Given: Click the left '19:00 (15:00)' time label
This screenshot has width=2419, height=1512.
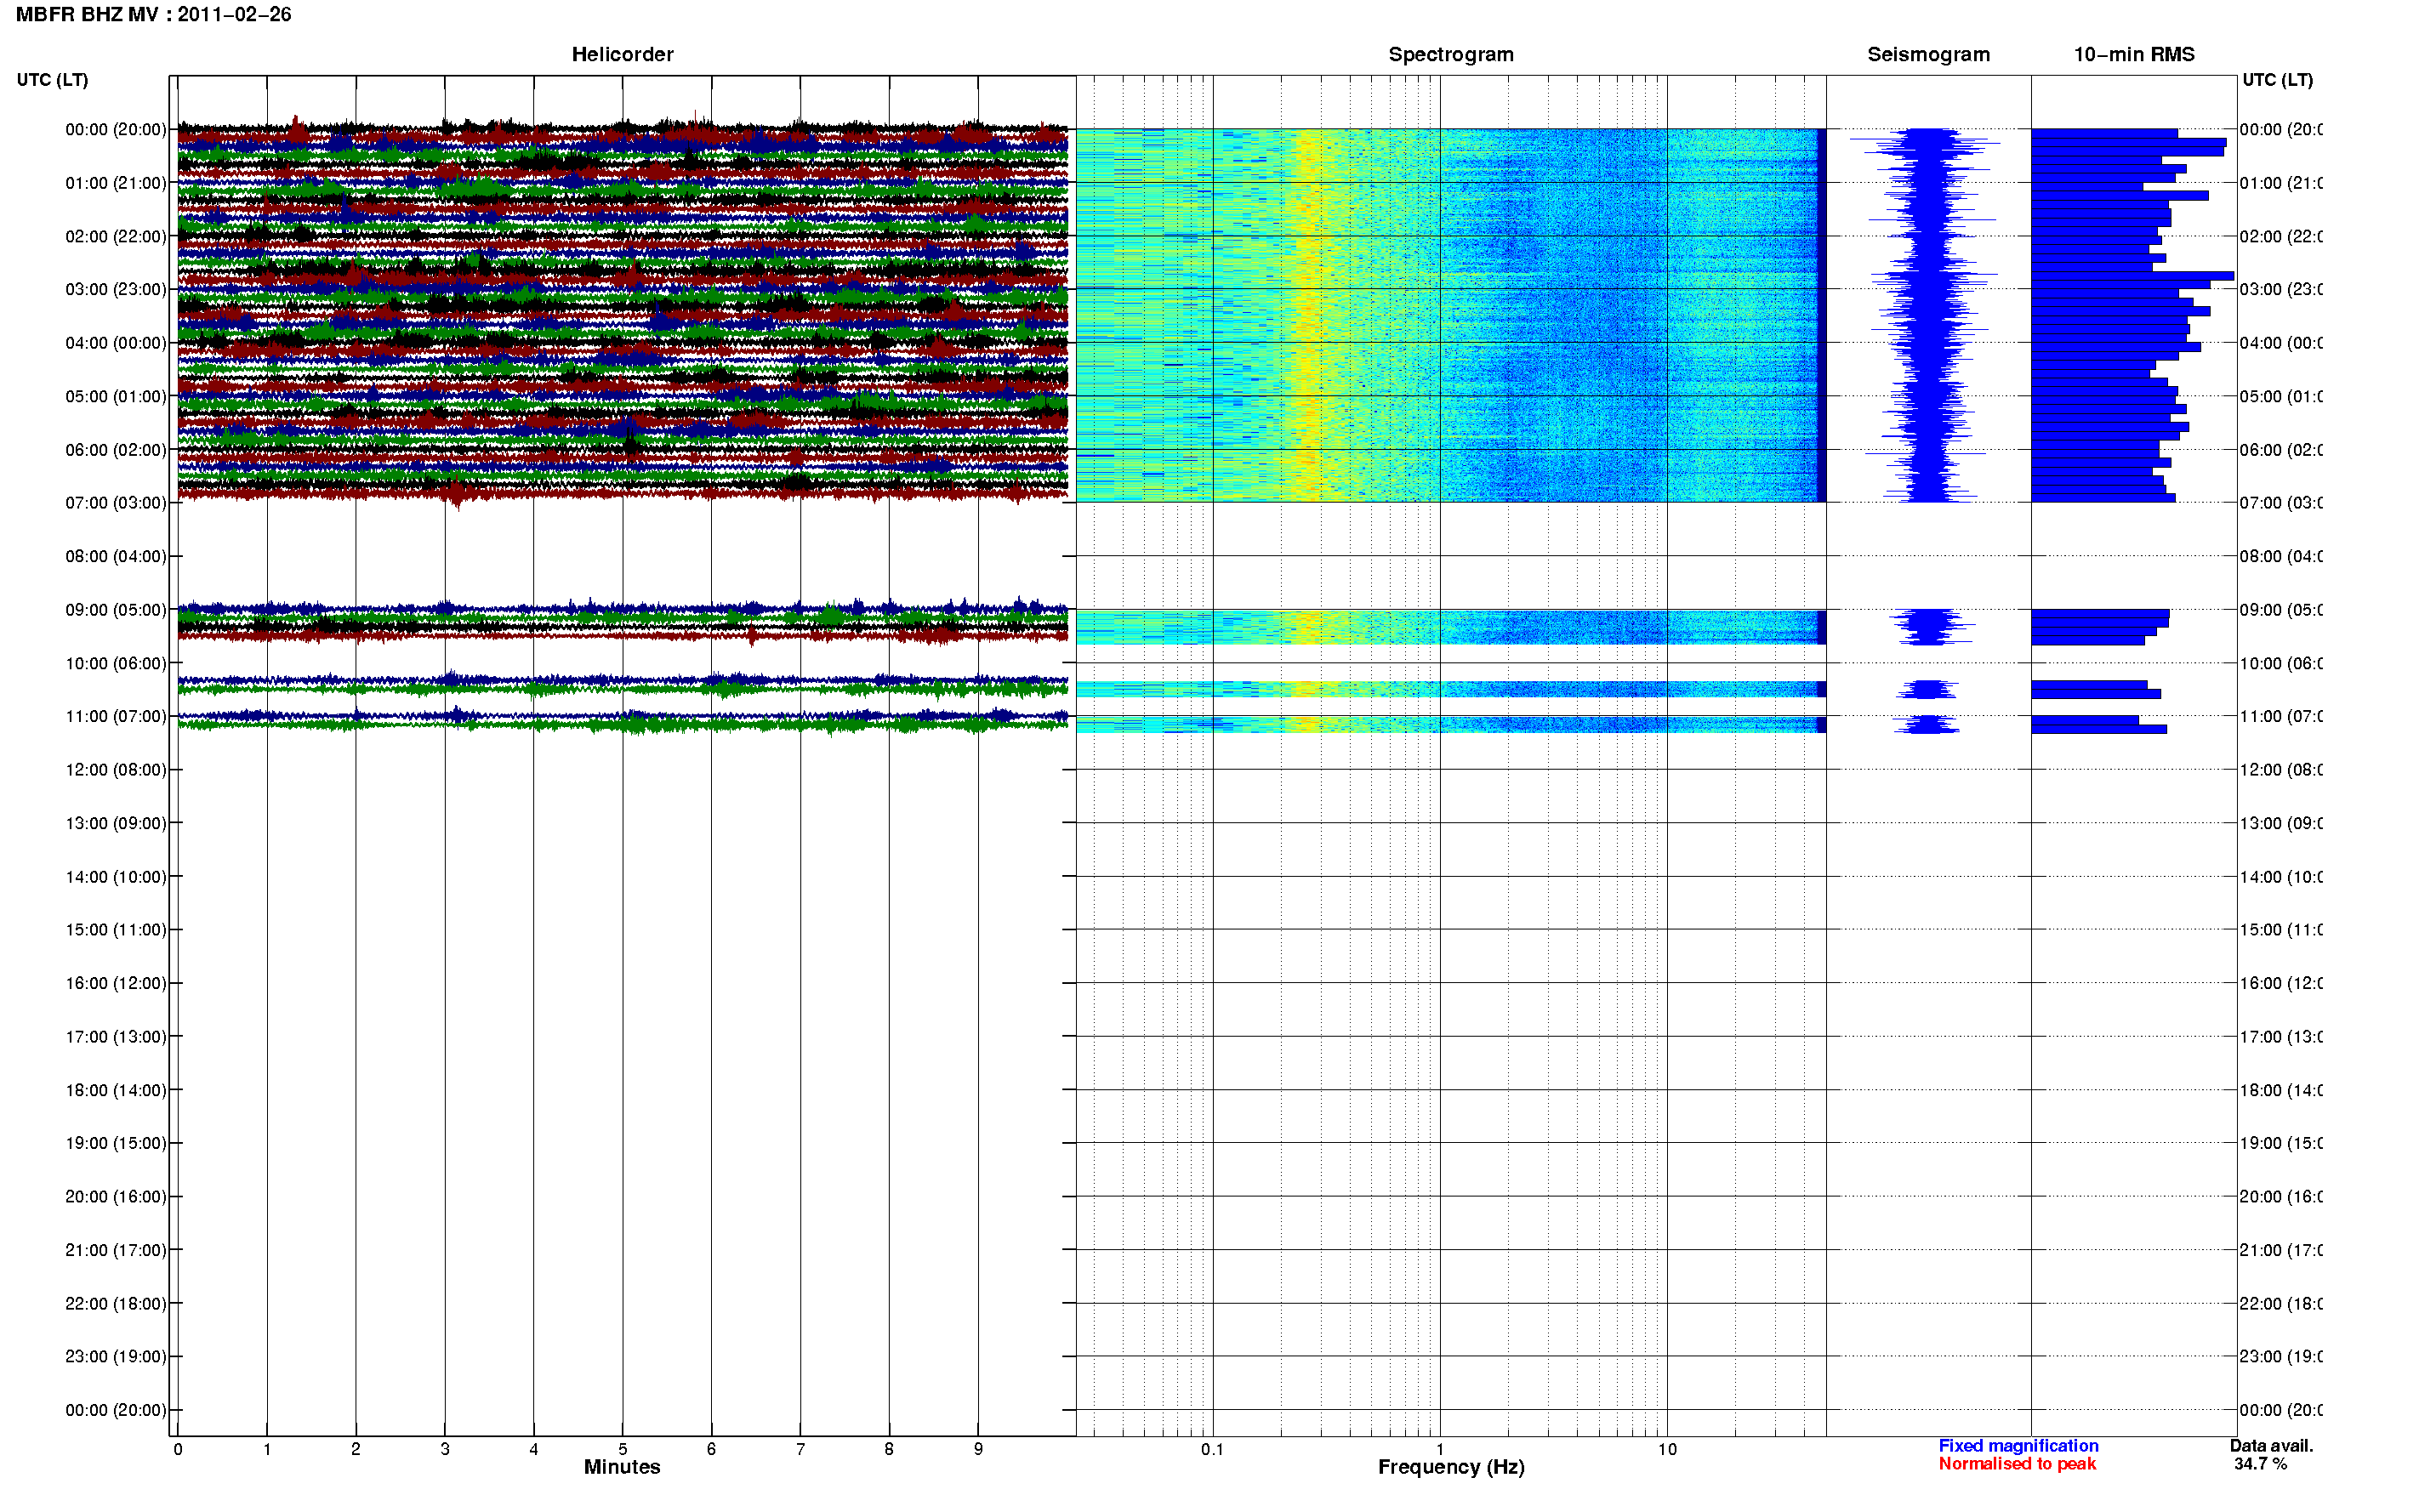Looking at the screenshot, I should 116,1143.
